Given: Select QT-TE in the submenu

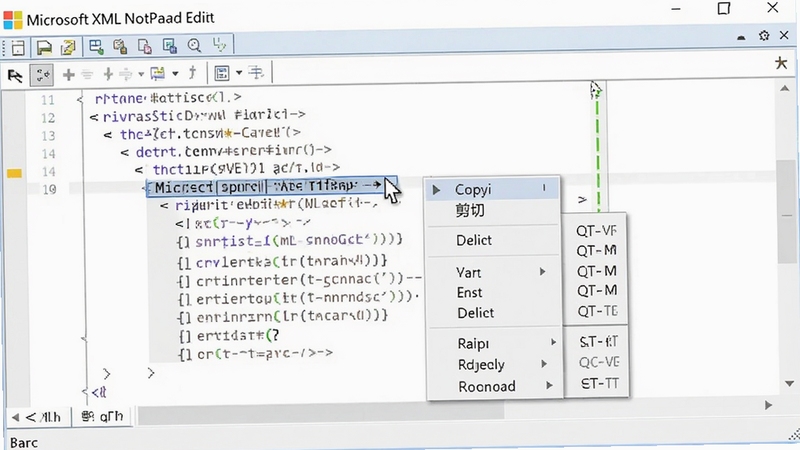Looking at the screenshot, I should [596, 311].
